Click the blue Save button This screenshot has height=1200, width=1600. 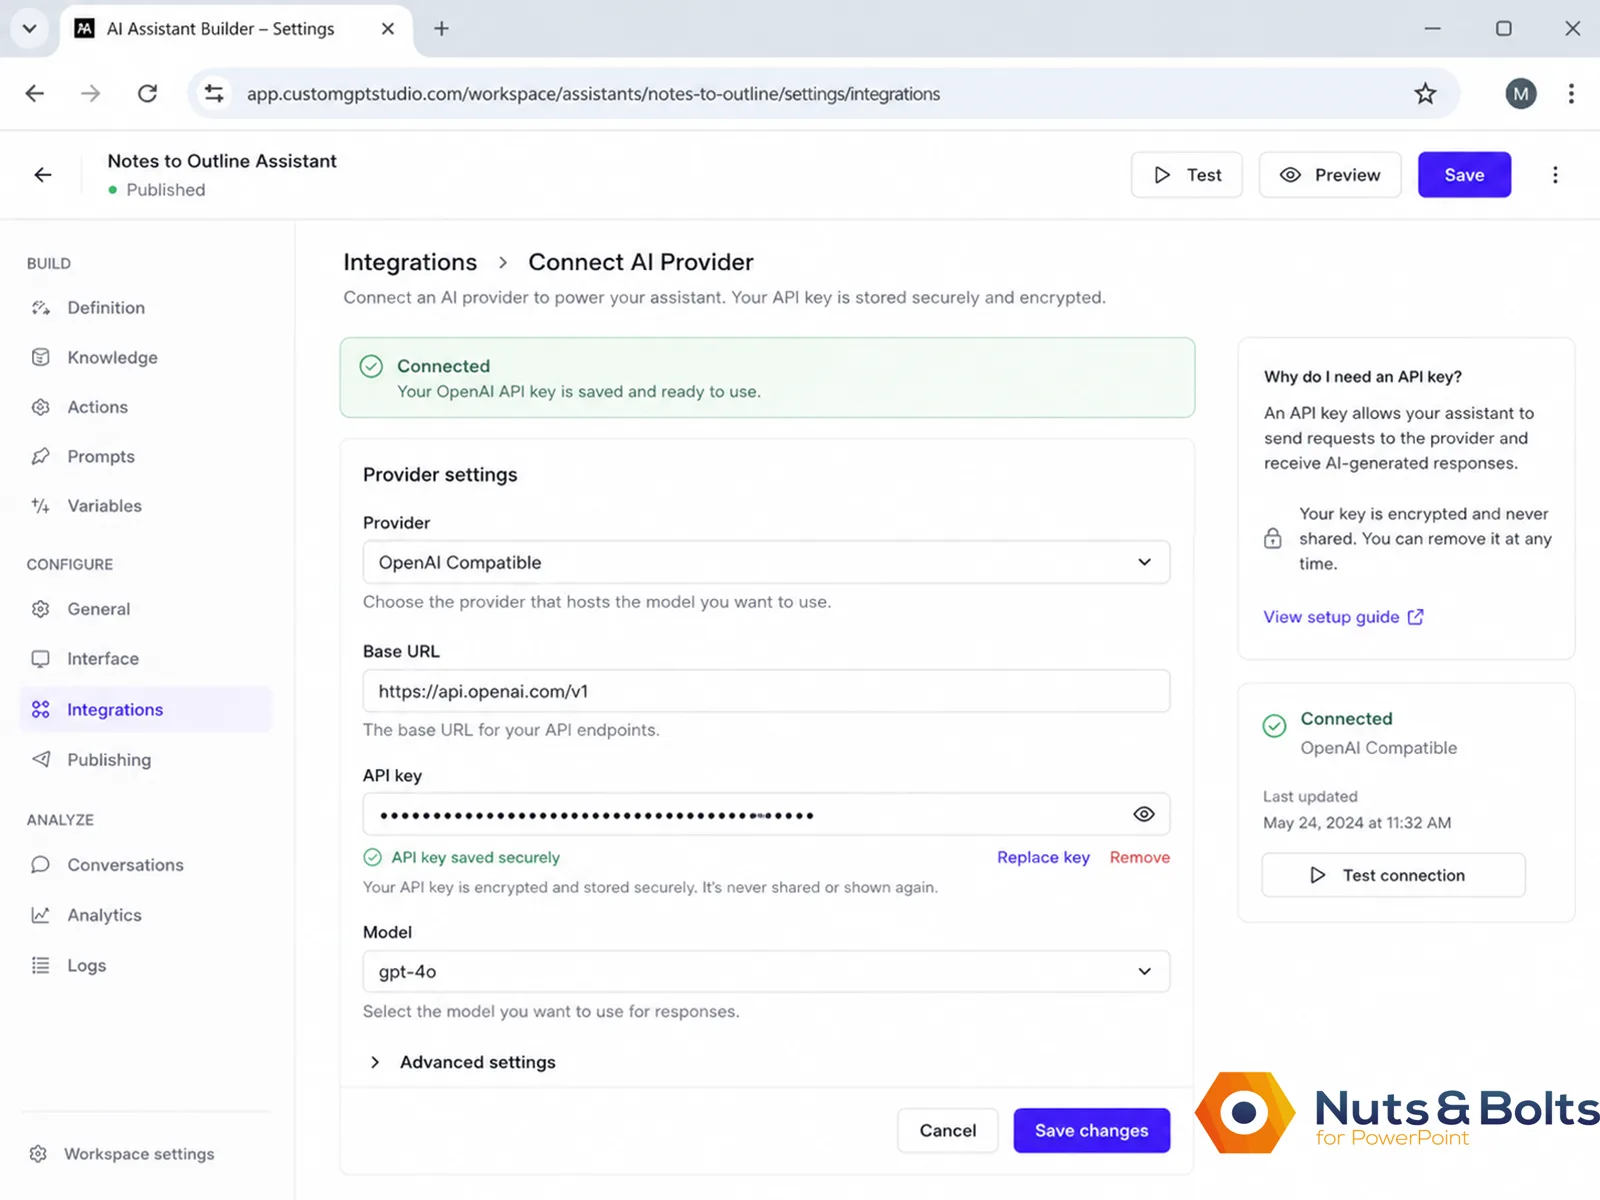tap(1464, 175)
